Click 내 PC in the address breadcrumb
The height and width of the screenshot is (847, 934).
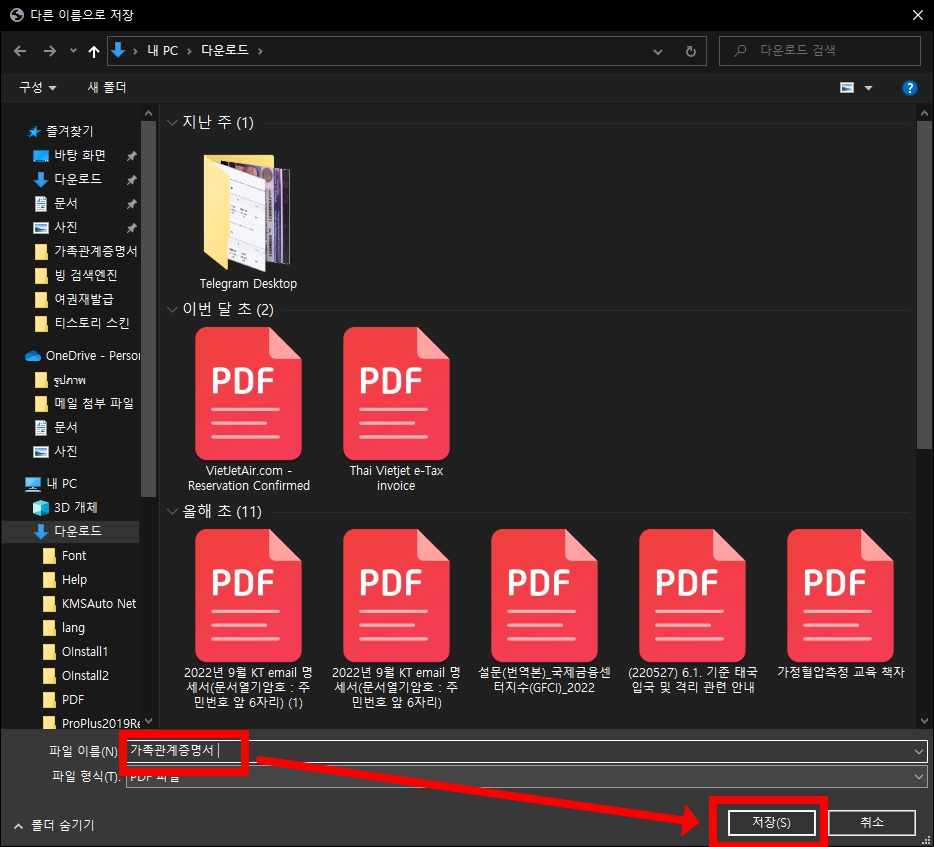click(162, 51)
